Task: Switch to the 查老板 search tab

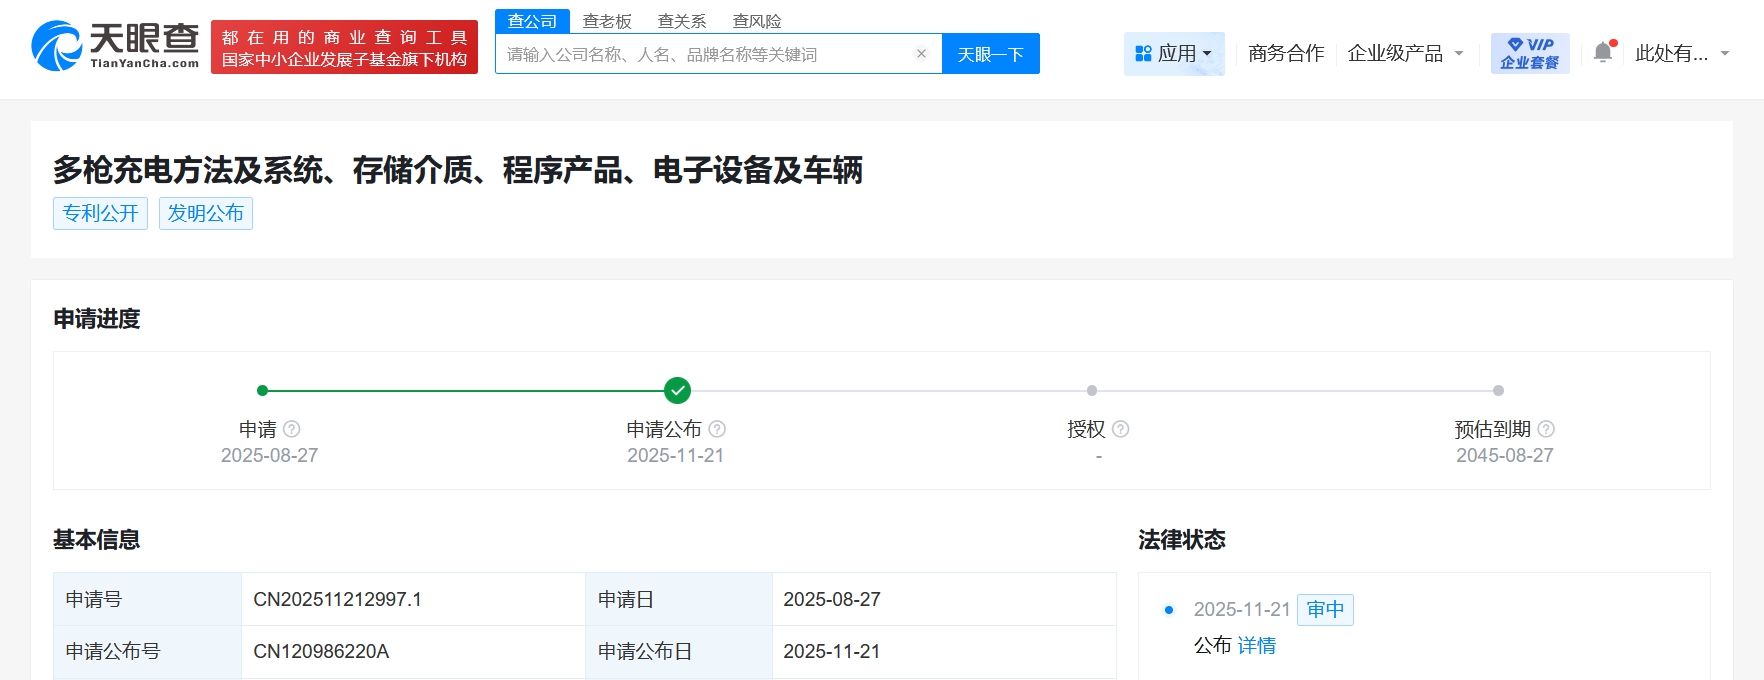Action: click(x=607, y=21)
